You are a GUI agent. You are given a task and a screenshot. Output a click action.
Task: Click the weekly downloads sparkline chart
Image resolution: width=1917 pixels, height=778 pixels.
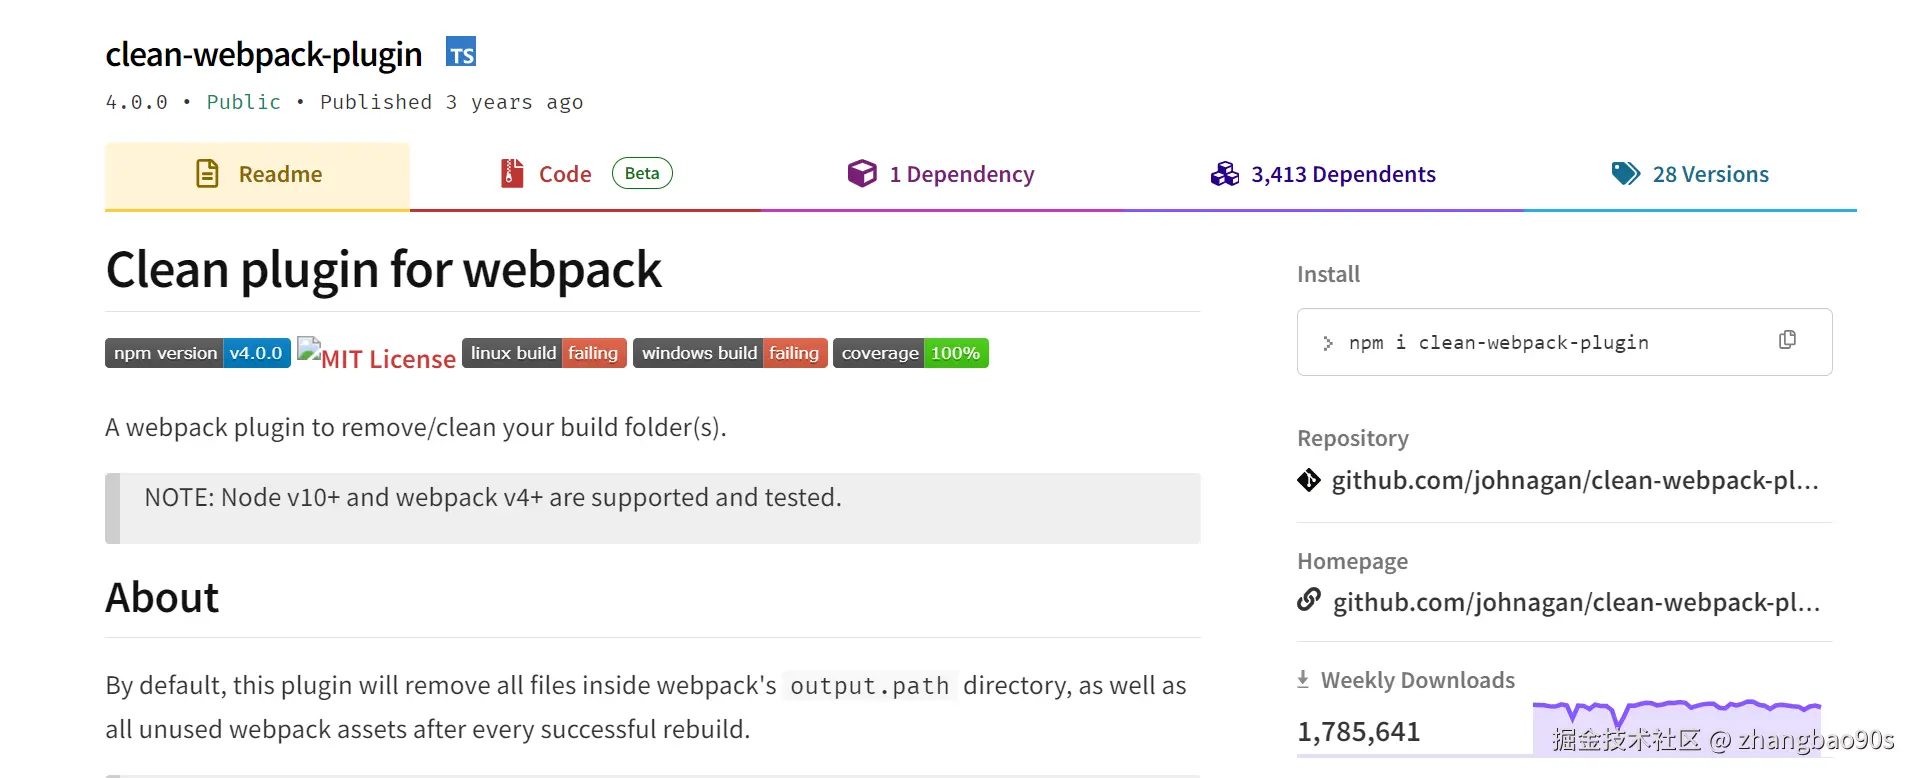[x=1676, y=727]
